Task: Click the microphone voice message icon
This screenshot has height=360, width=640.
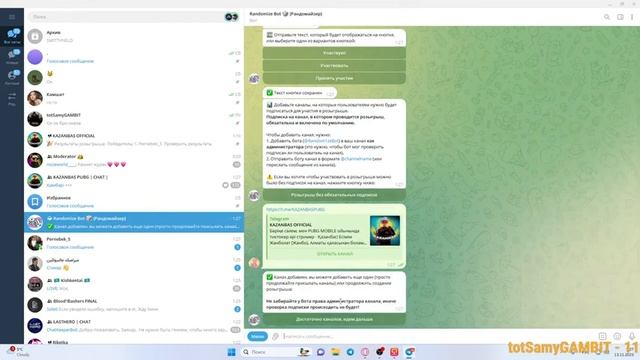Action: [x=632, y=336]
